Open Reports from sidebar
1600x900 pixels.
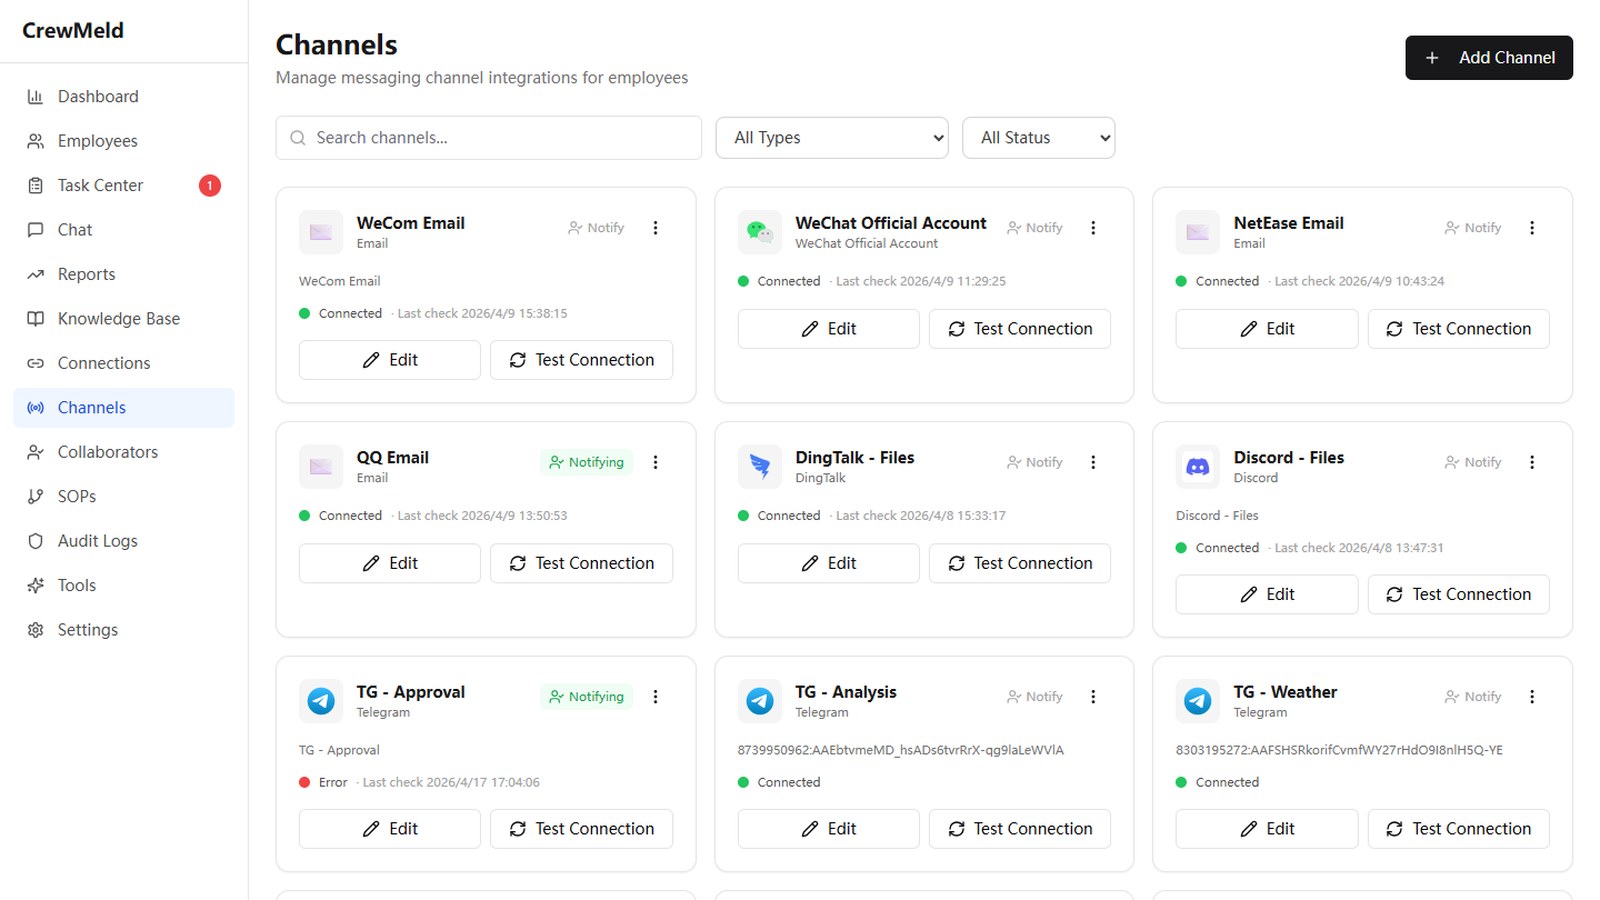(x=124, y=274)
